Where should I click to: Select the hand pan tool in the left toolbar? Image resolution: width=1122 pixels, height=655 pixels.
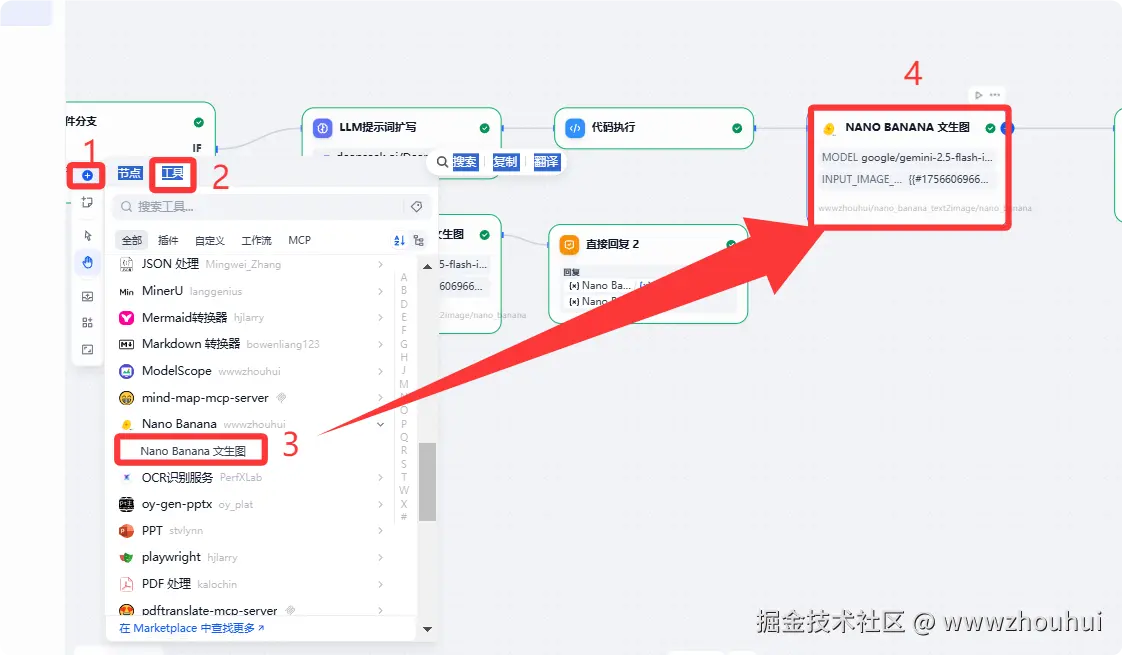coord(87,263)
